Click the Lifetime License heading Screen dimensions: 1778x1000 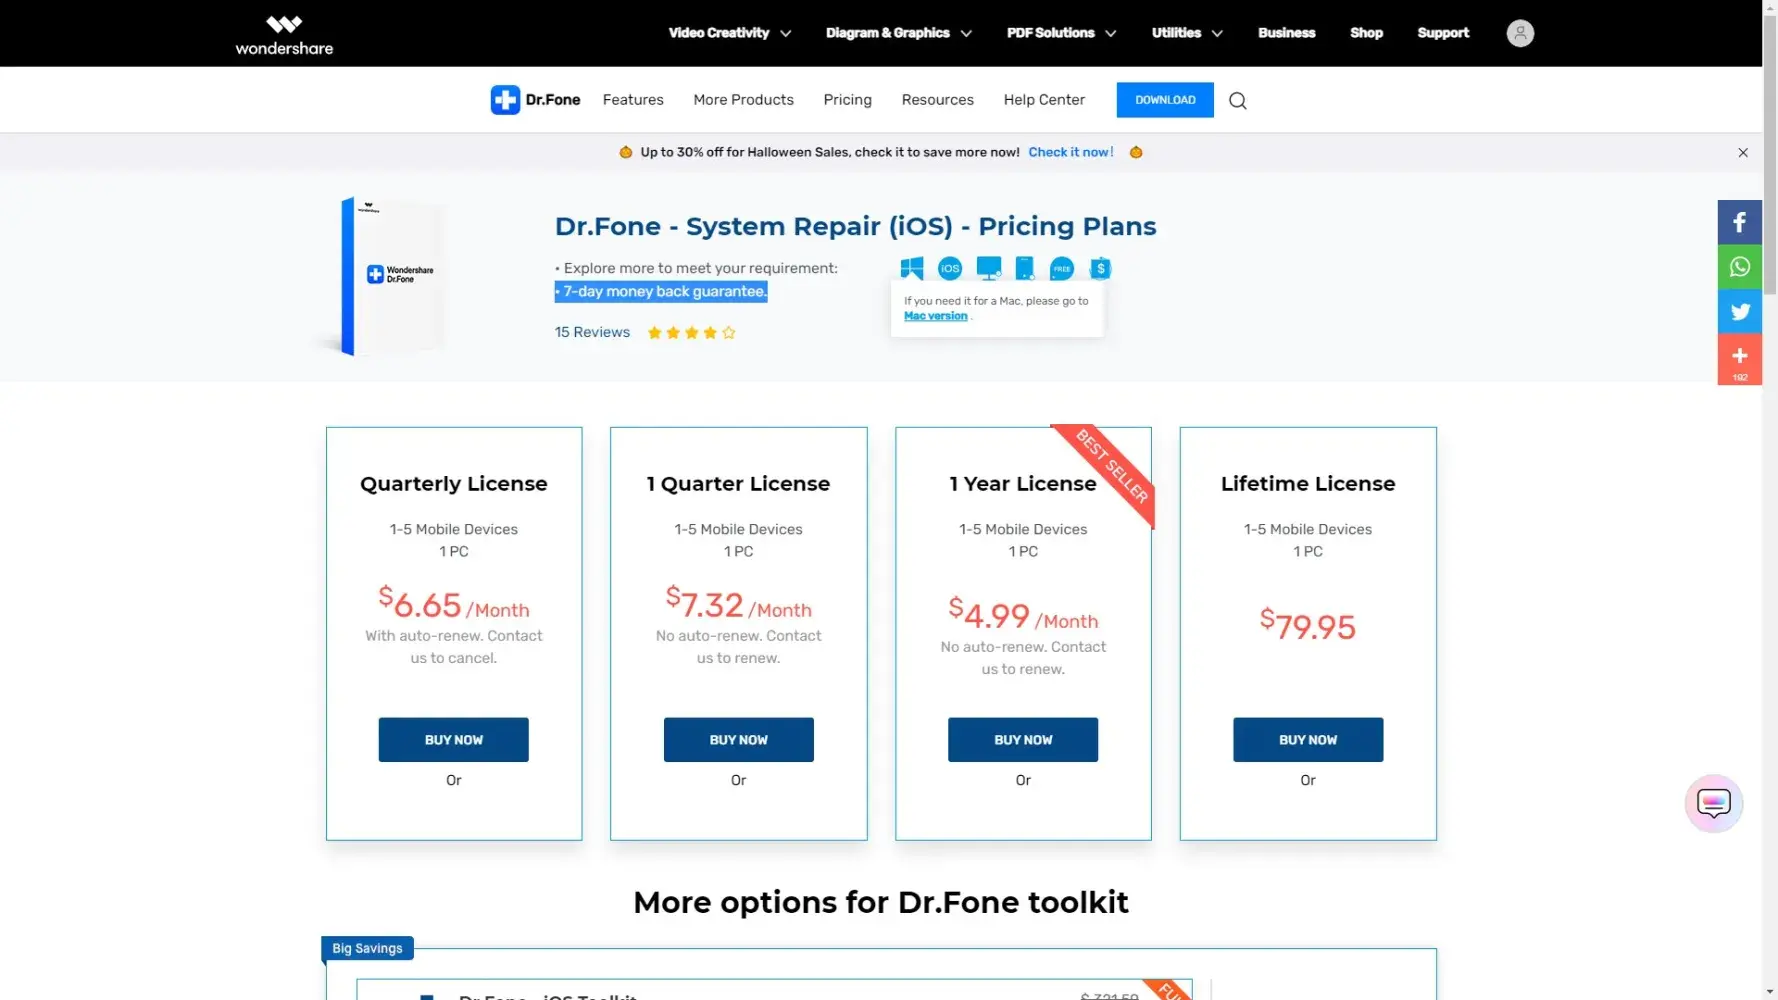(1308, 484)
